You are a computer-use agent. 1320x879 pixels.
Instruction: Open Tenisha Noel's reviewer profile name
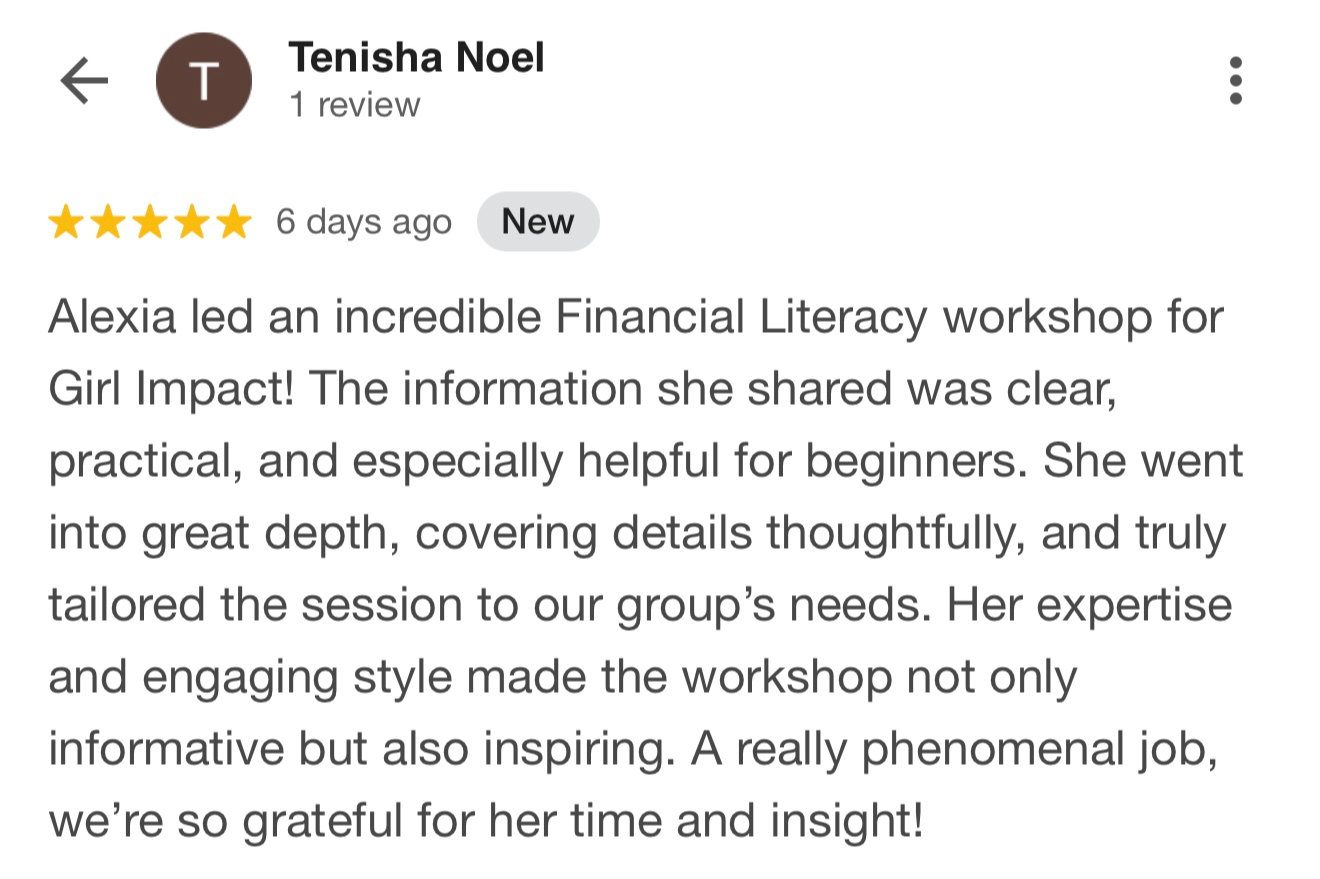pos(416,58)
